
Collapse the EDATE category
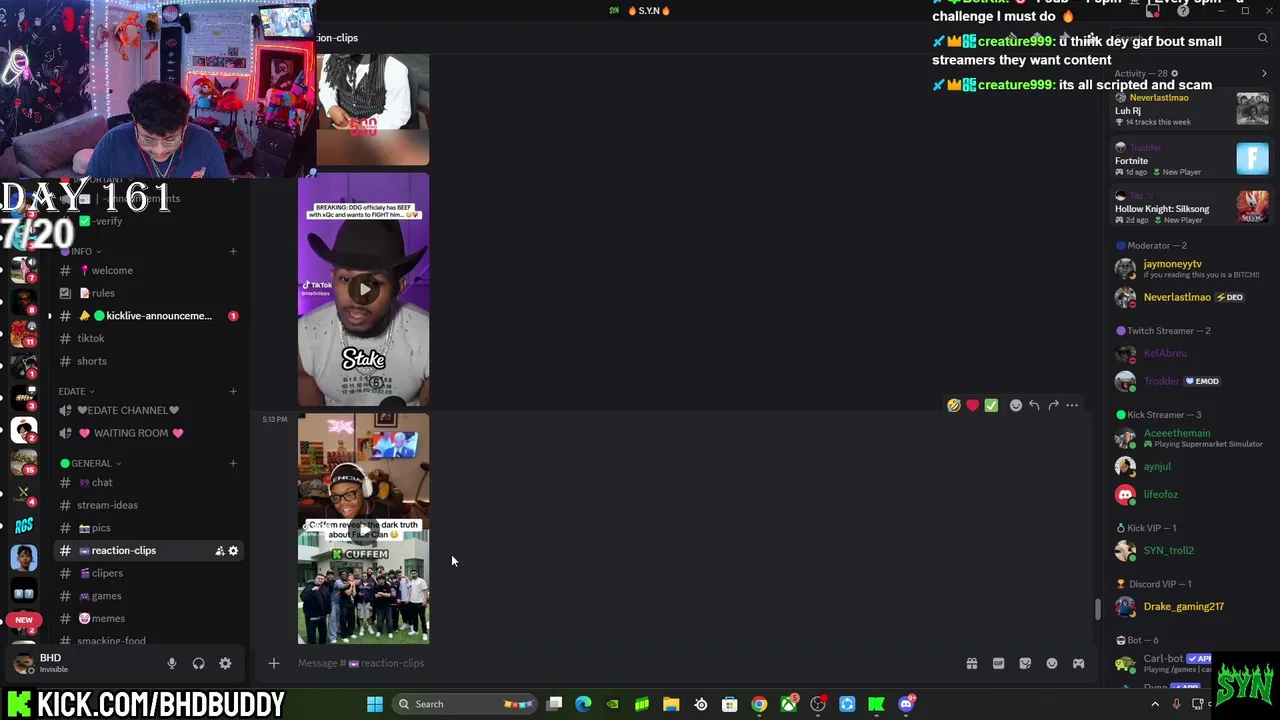[77, 391]
